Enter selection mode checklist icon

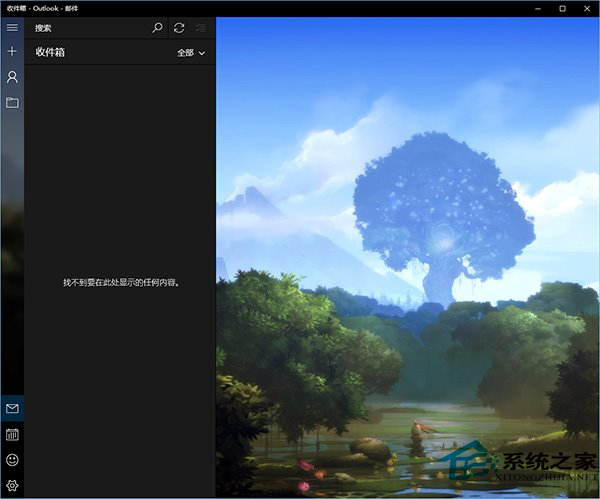coord(201,28)
